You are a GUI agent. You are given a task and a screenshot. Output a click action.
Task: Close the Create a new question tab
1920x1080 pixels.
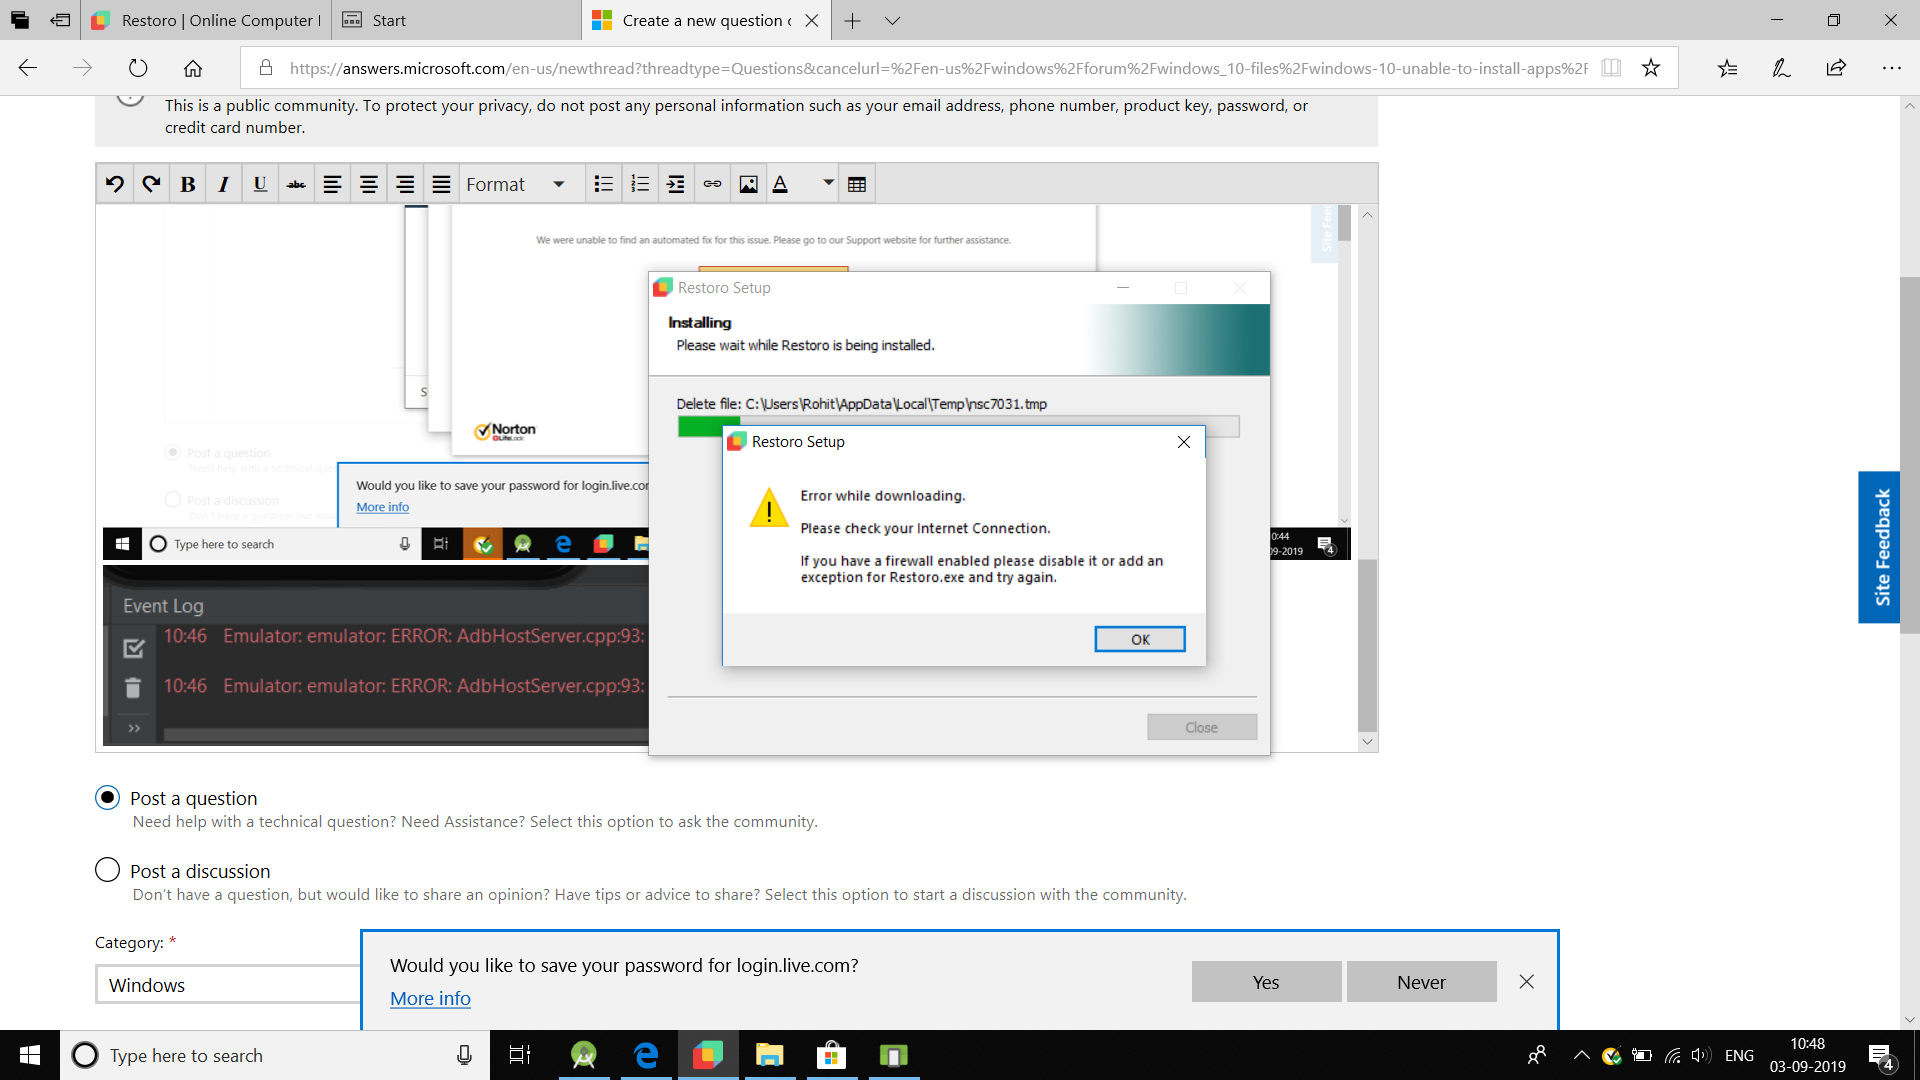click(812, 20)
